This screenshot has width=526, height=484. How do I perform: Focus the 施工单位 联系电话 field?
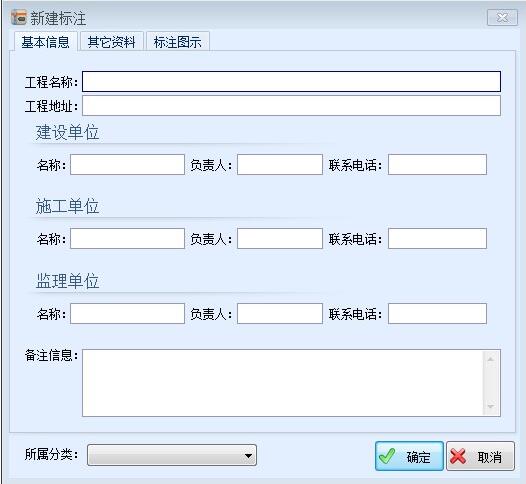click(437, 238)
